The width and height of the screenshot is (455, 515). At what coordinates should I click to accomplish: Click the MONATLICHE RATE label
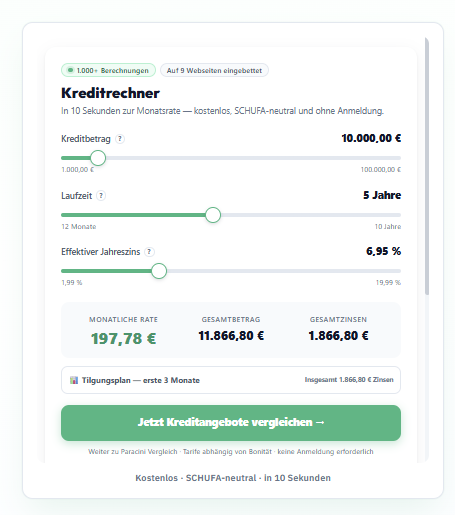click(123, 320)
